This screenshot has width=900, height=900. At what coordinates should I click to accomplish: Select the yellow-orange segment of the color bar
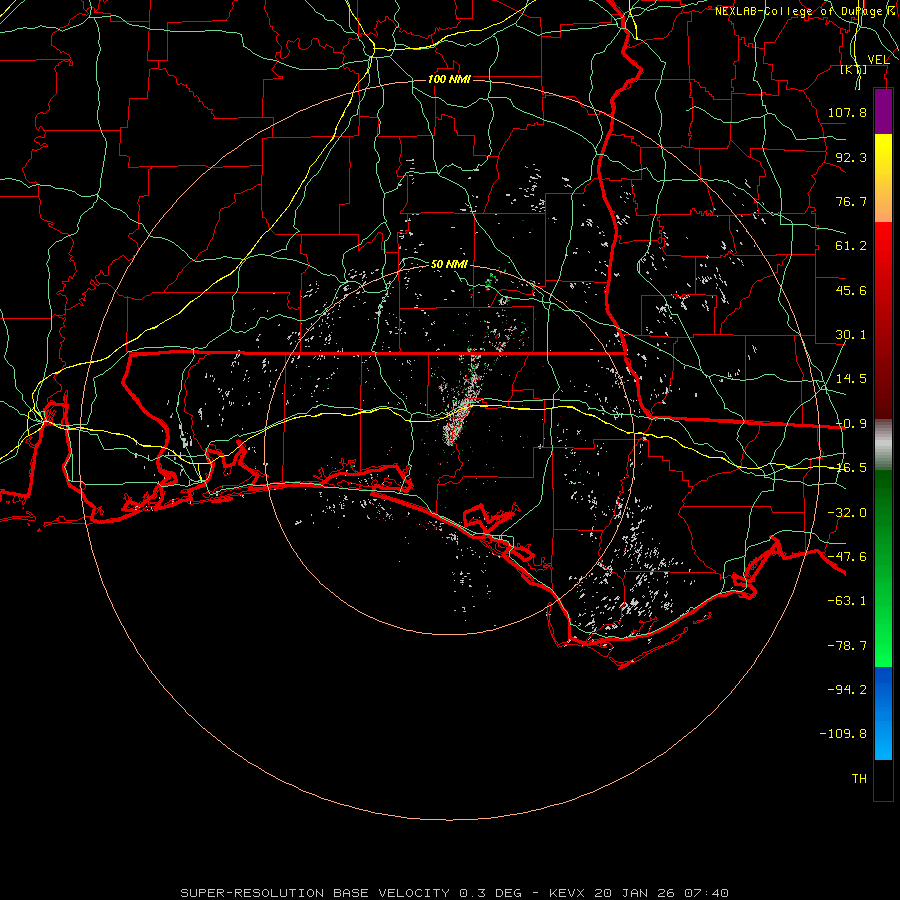click(883, 179)
